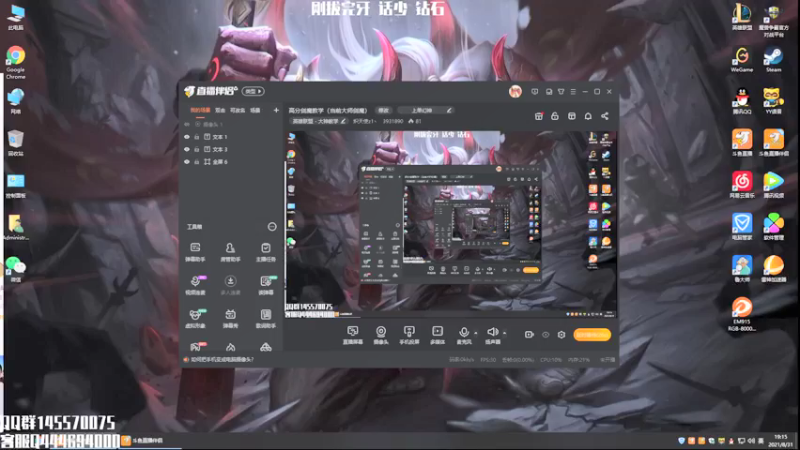Image resolution: width=800 pixels, height=450 pixels.
Task: Open 腾讯QQ desktop shortcut
Action: point(742,101)
